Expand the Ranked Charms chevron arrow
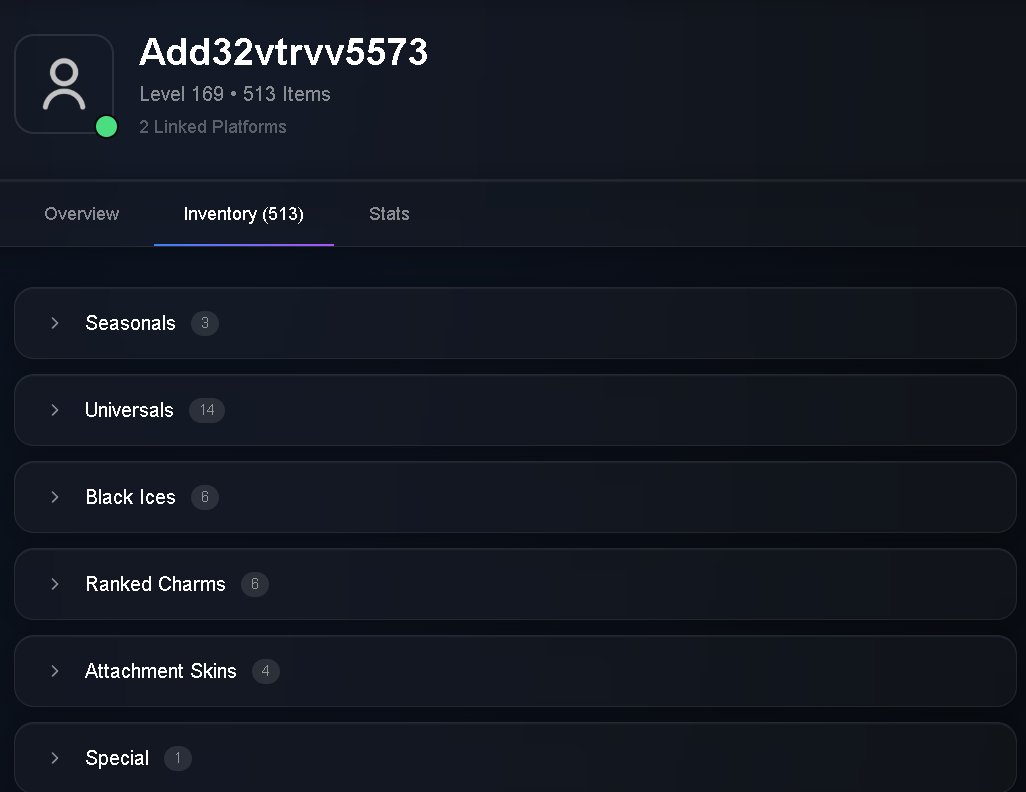Image resolution: width=1026 pixels, height=792 pixels. pos(55,584)
